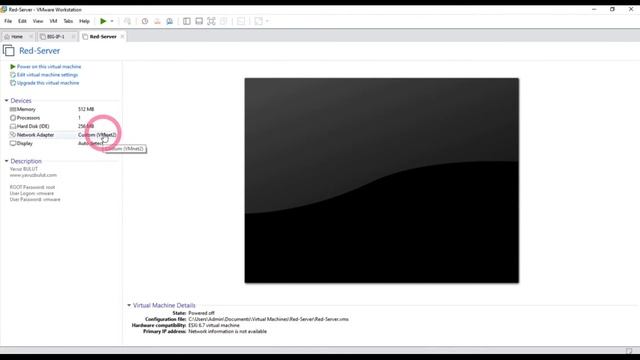Open the VM menu
The height and width of the screenshot is (360, 640).
point(53,21)
